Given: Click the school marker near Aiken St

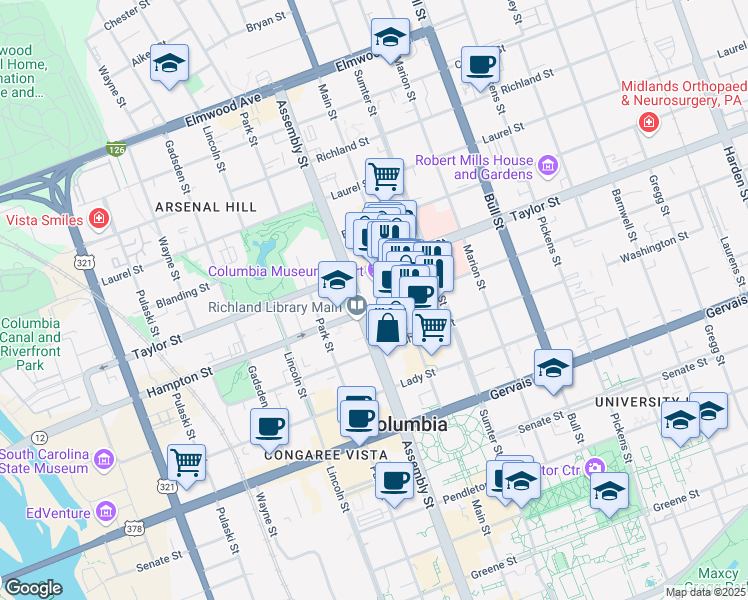Looking at the screenshot, I should [169, 64].
